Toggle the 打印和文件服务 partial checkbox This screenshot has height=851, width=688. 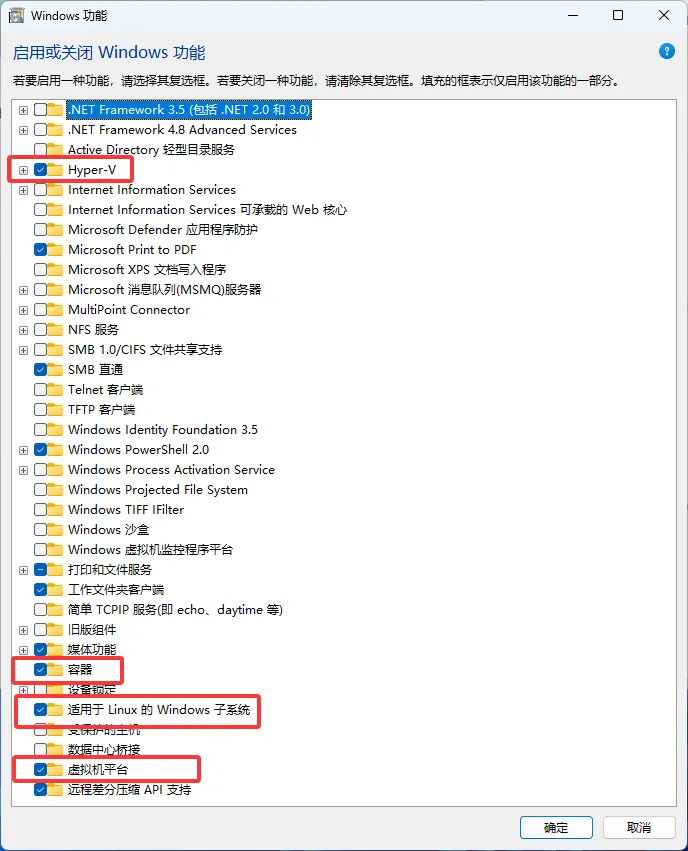[x=40, y=569]
